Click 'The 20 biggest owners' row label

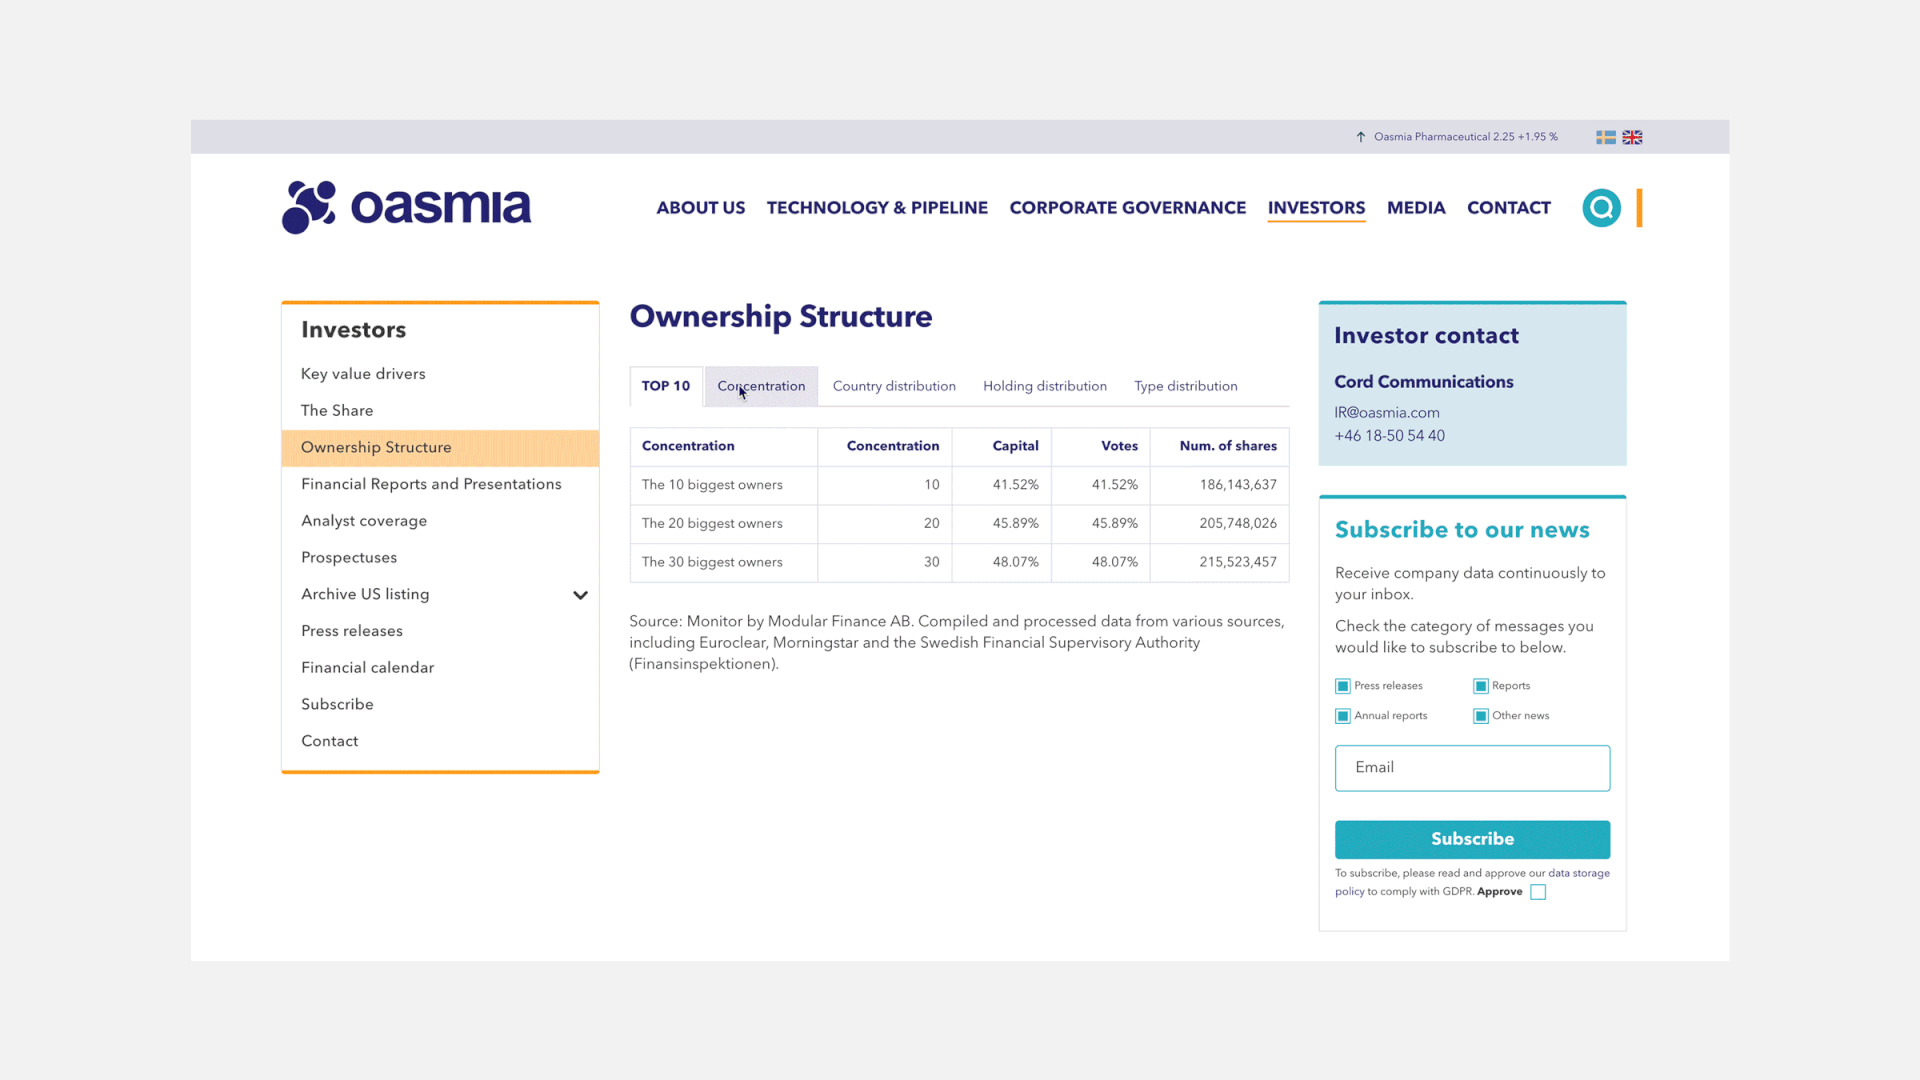(x=712, y=524)
